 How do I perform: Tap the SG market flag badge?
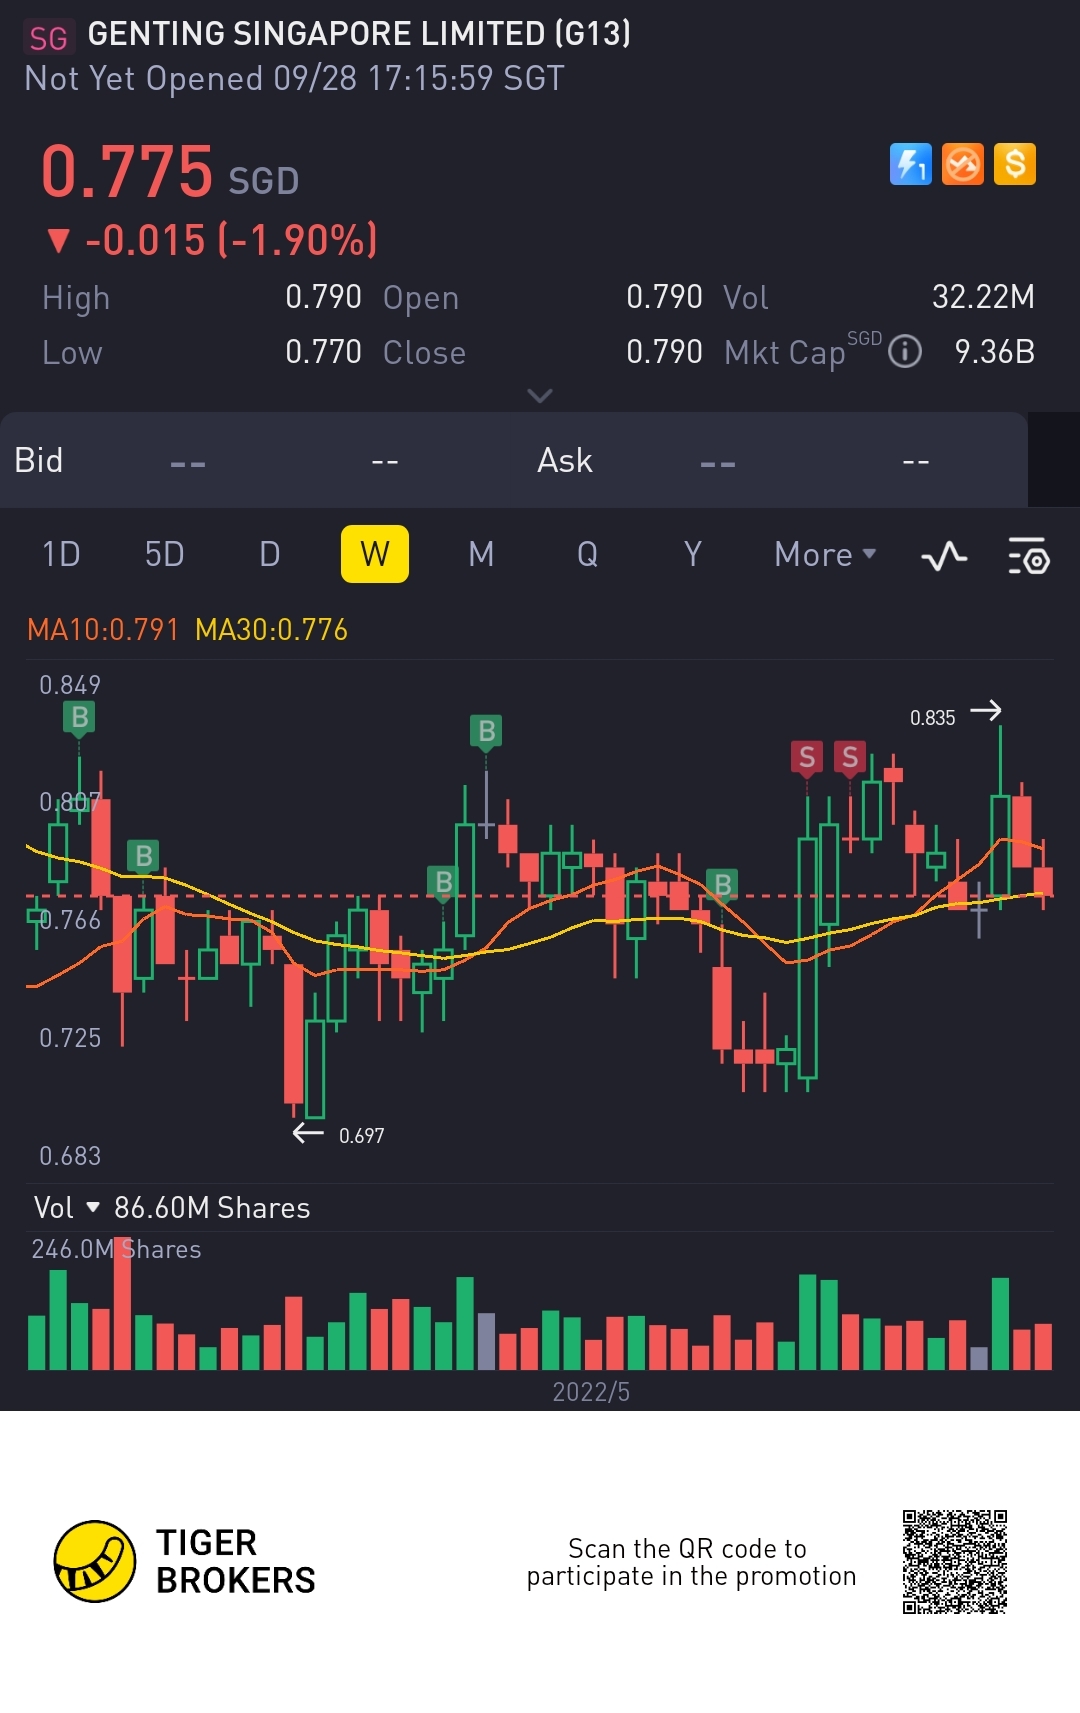point(48,38)
